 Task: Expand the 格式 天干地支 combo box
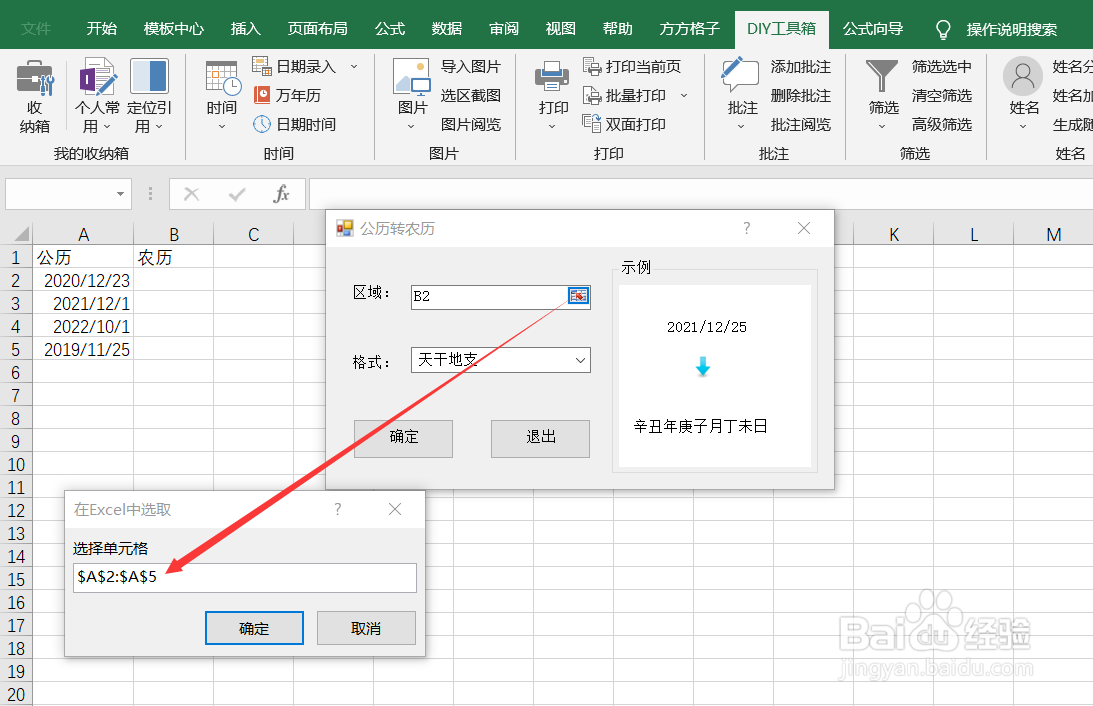pyautogui.click(x=580, y=360)
